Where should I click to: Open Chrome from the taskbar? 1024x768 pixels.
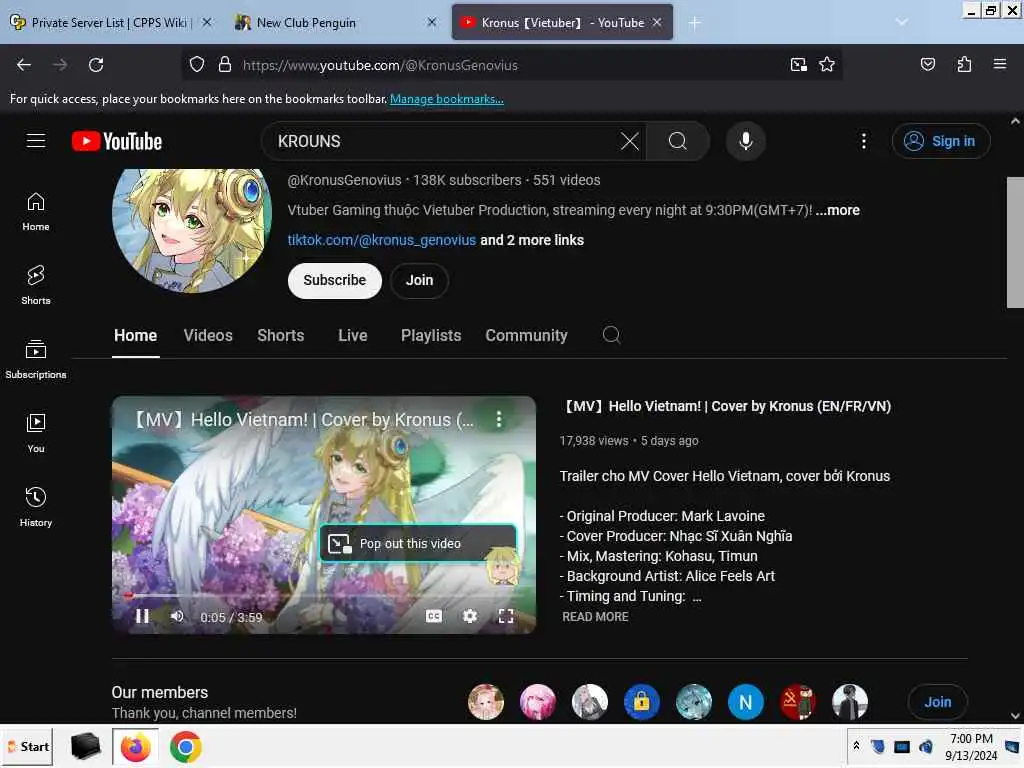[185, 746]
